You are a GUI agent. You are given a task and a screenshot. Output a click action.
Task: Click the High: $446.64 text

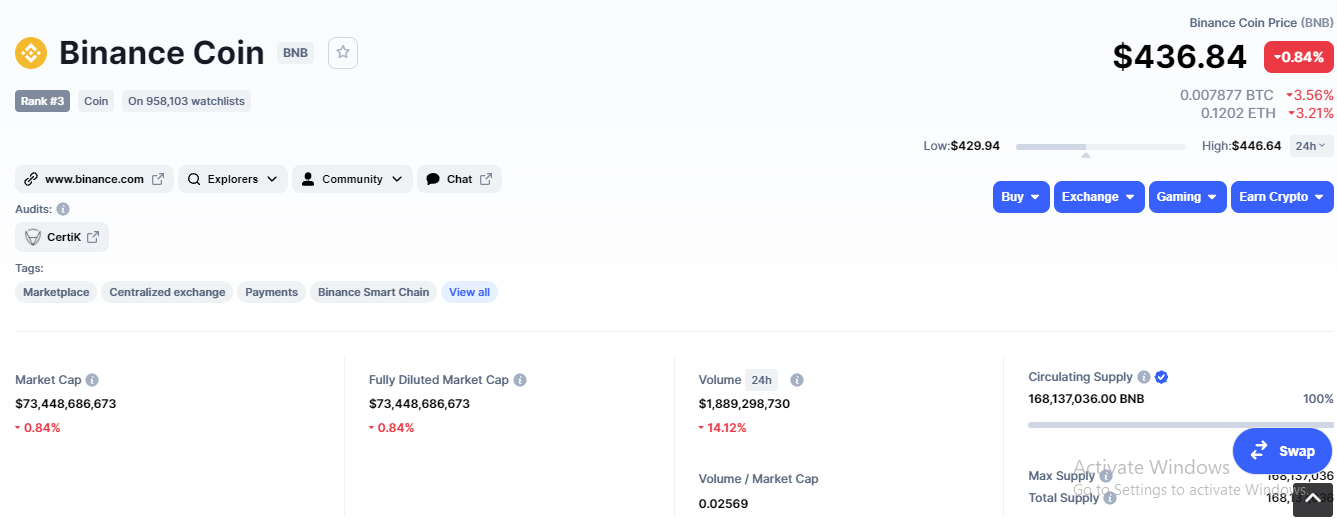(1242, 146)
